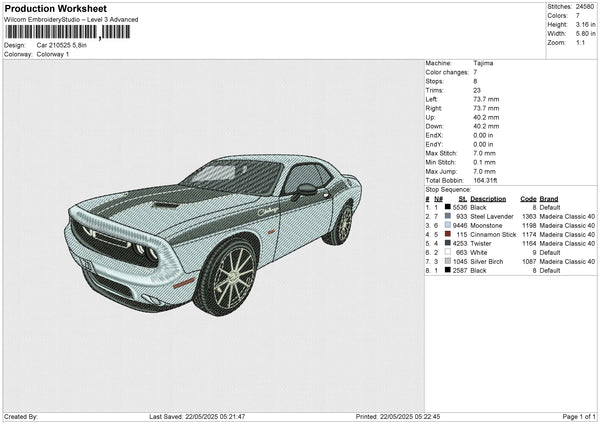Click the black swatch for stop 8 (2587 stitches)
600x424 pixels.
tap(447, 270)
